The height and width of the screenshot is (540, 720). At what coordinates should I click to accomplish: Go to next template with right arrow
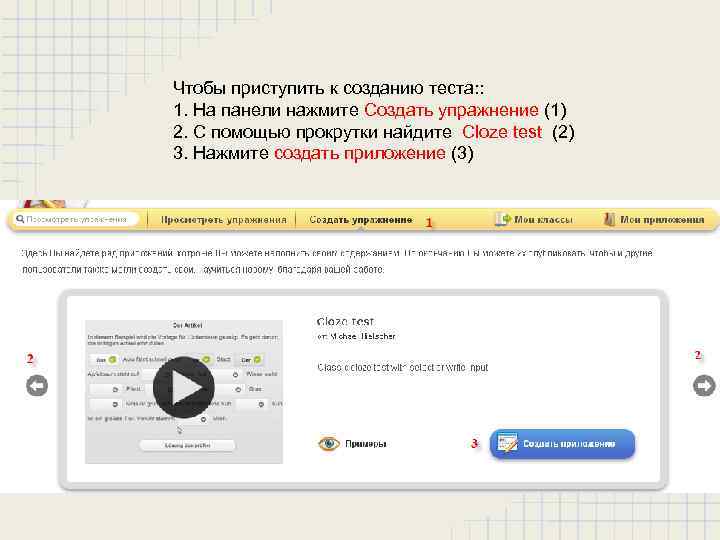704,385
